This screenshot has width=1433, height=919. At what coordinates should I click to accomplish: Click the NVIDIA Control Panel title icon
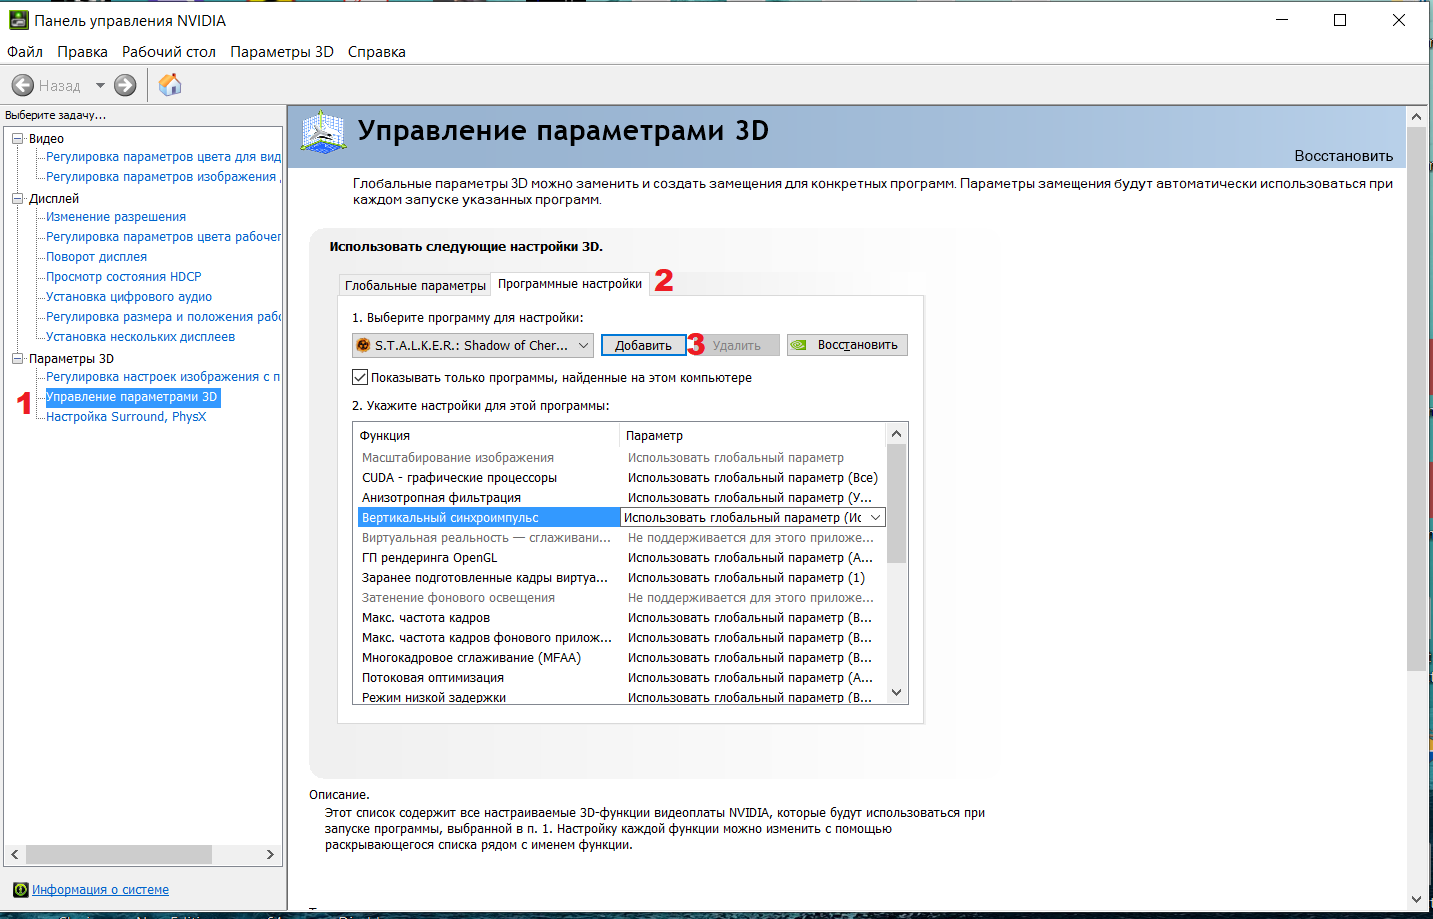(18, 20)
